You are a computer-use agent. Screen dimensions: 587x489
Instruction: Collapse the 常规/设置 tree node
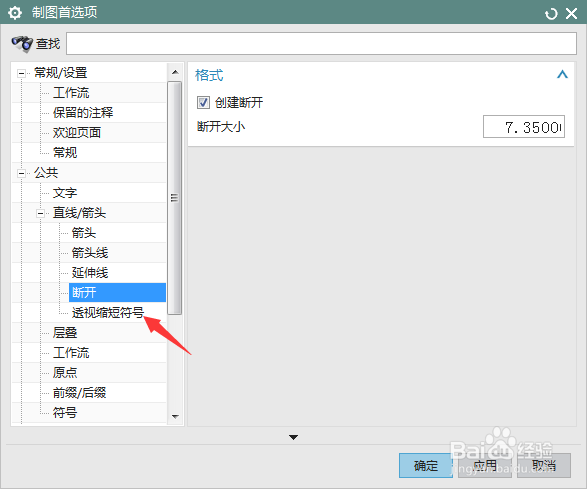tap(21, 73)
